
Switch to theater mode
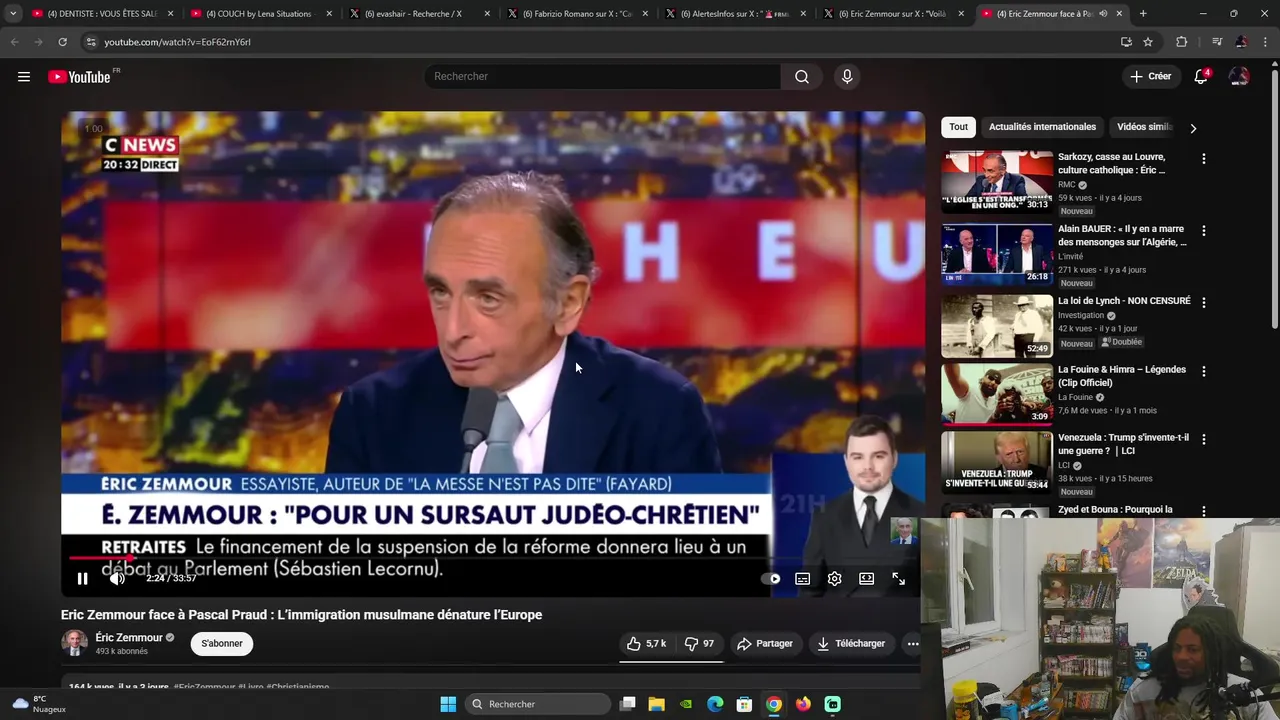click(x=866, y=578)
